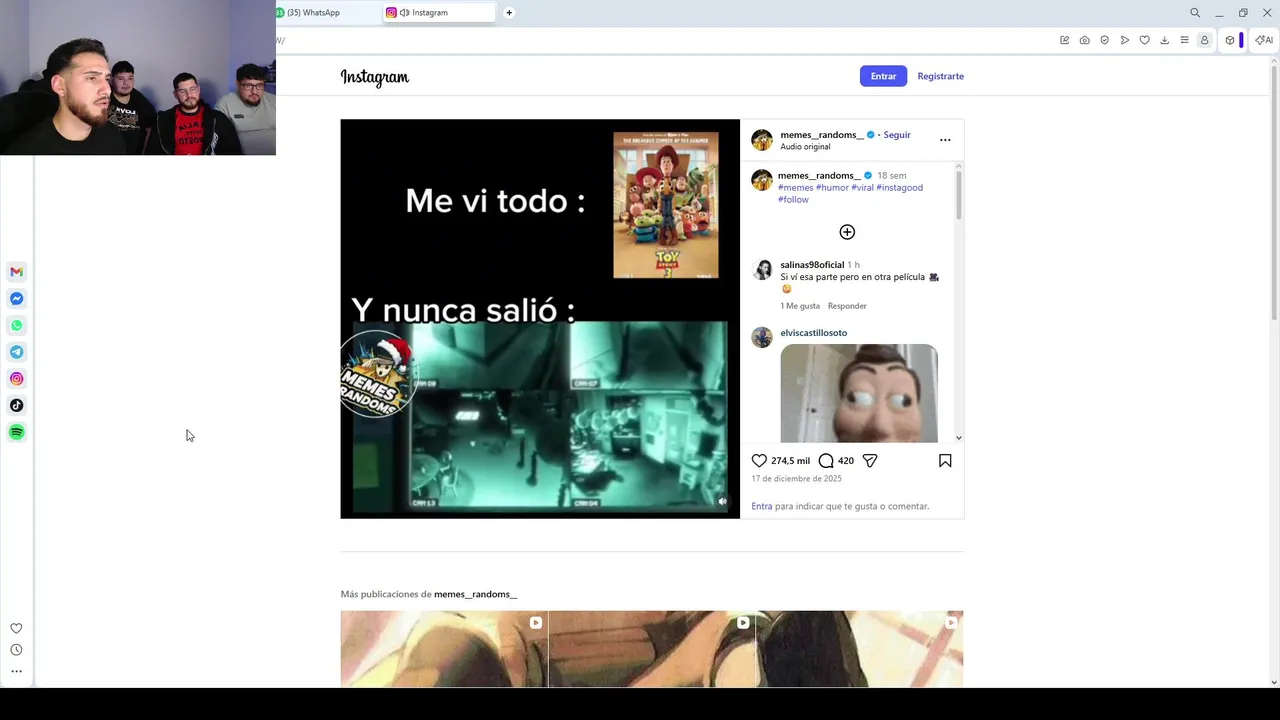Open post options three-dots menu
Image resolution: width=1280 pixels, height=720 pixels.
click(x=945, y=140)
